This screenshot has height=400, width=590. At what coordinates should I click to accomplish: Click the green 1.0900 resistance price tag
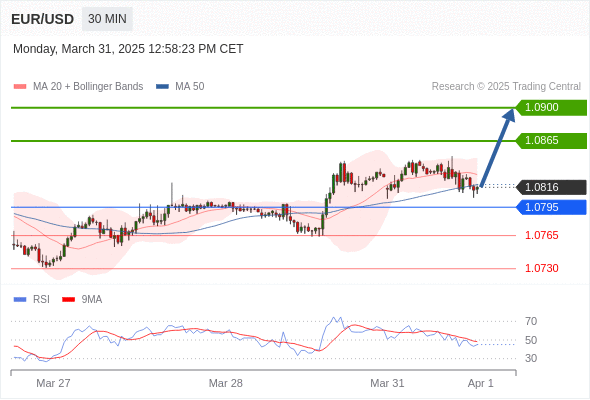[x=551, y=108]
